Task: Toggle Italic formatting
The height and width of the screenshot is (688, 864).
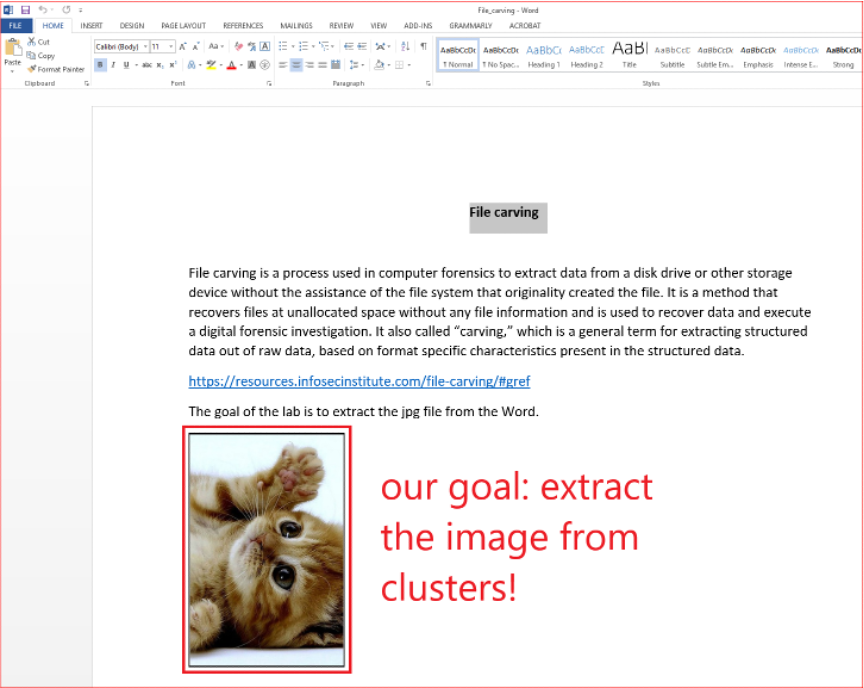Action: coord(113,65)
